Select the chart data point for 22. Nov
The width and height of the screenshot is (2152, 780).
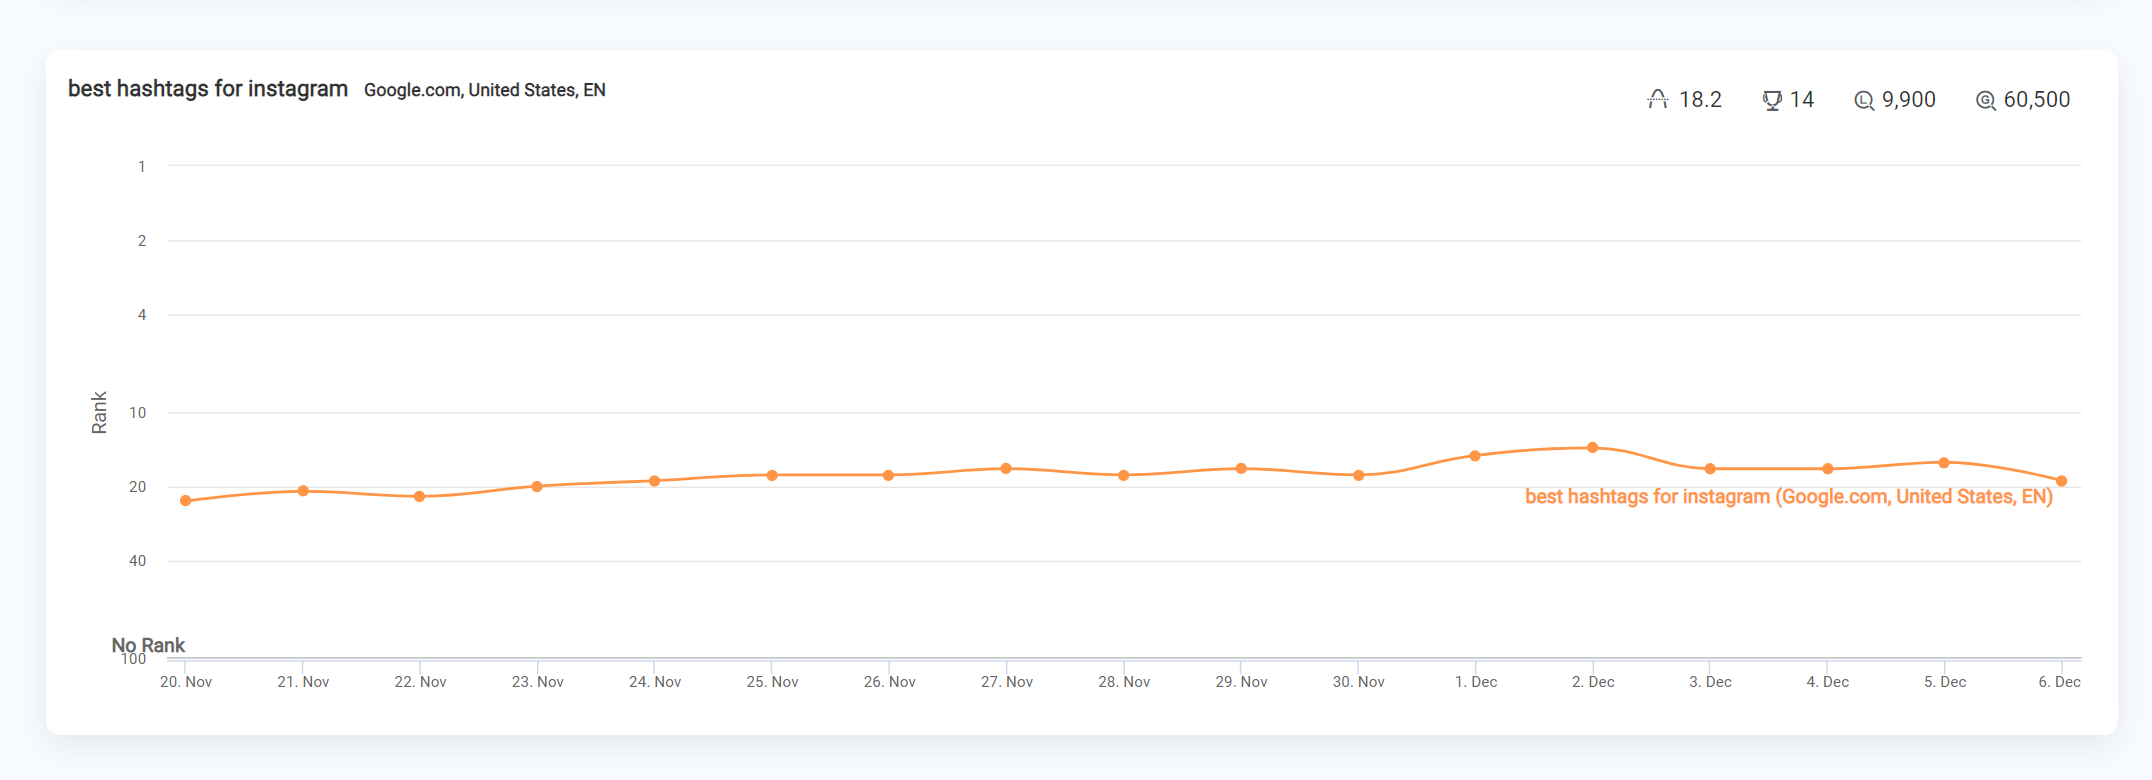pyautogui.click(x=420, y=497)
